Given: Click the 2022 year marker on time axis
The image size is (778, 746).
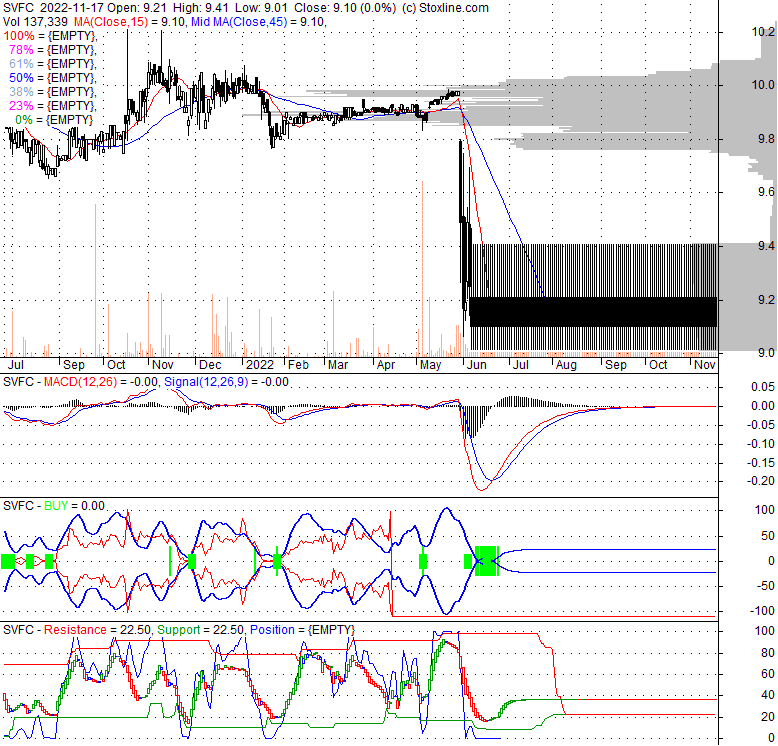Looking at the screenshot, I should point(259,365).
